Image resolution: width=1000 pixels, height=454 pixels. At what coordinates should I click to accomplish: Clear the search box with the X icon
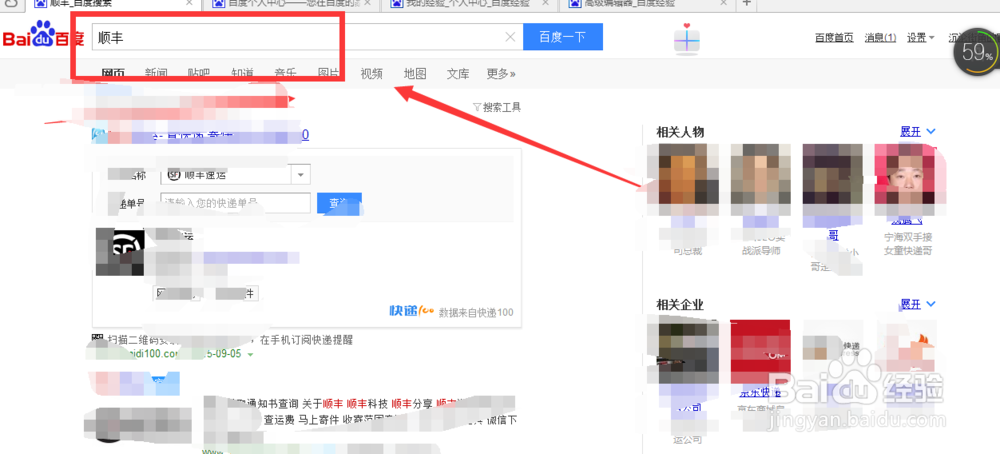pos(510,37)
